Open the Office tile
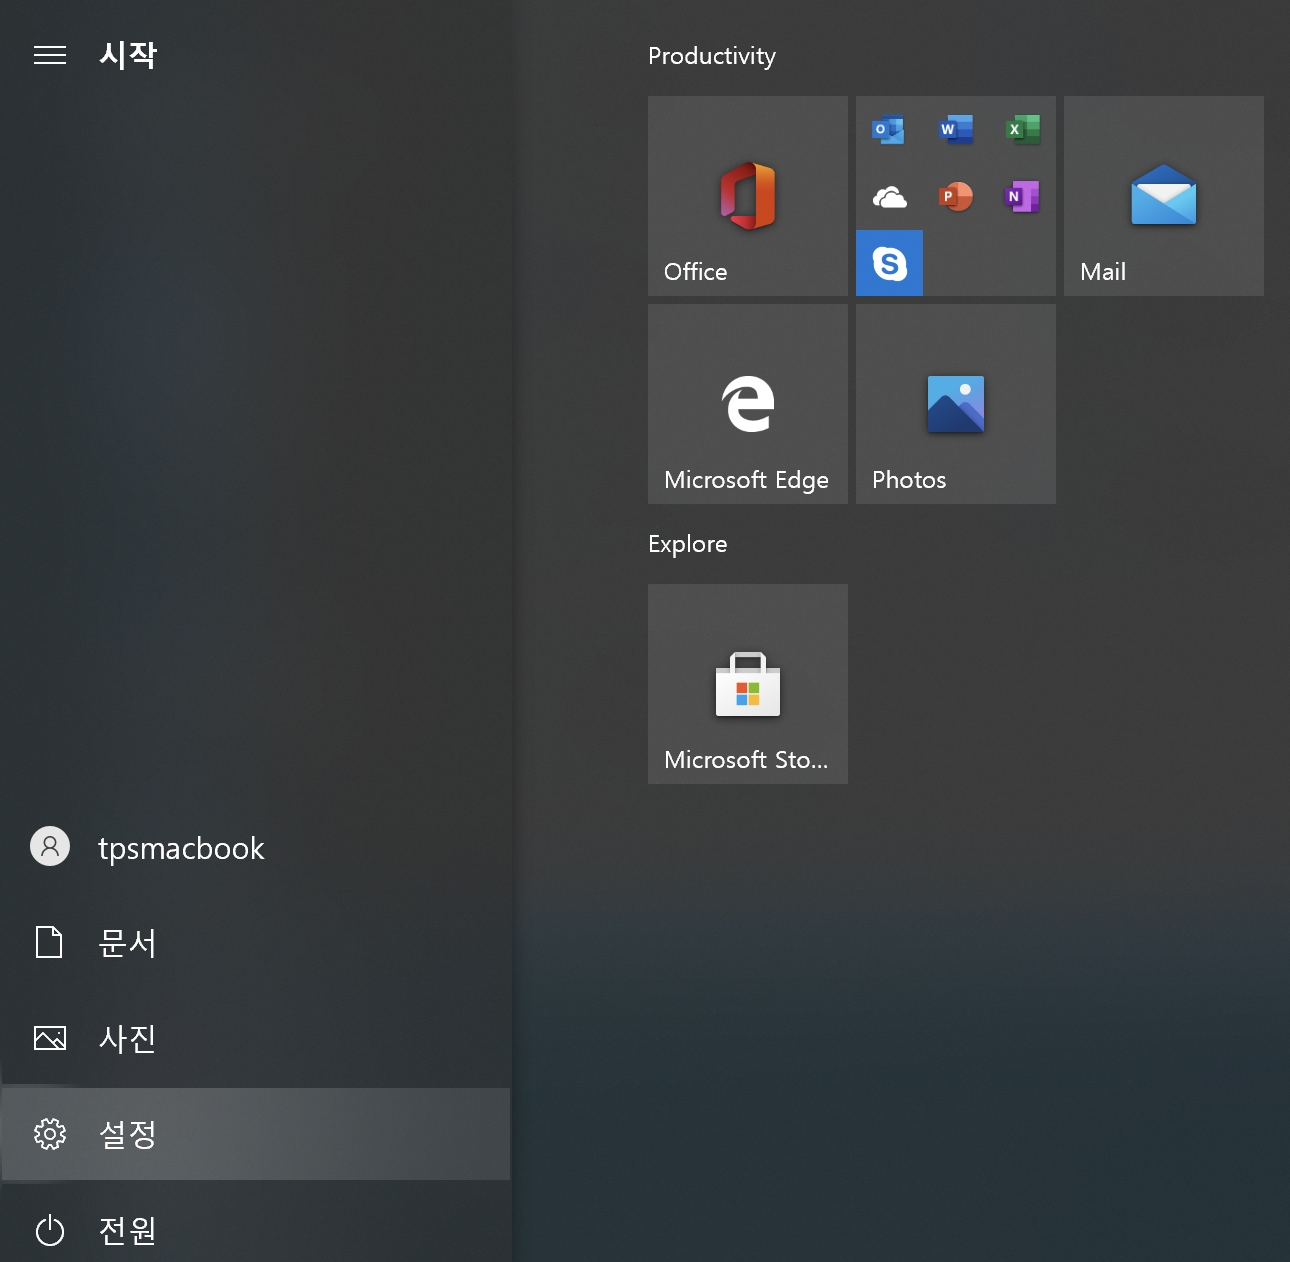The image size is (1290, 1262). click(x=748, y=196)
